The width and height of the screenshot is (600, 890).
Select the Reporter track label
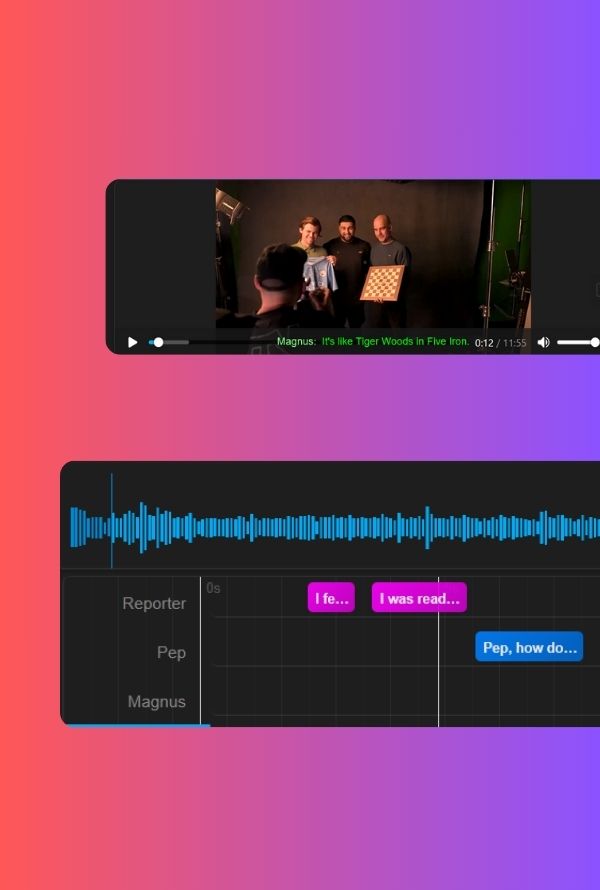[154, 603]
